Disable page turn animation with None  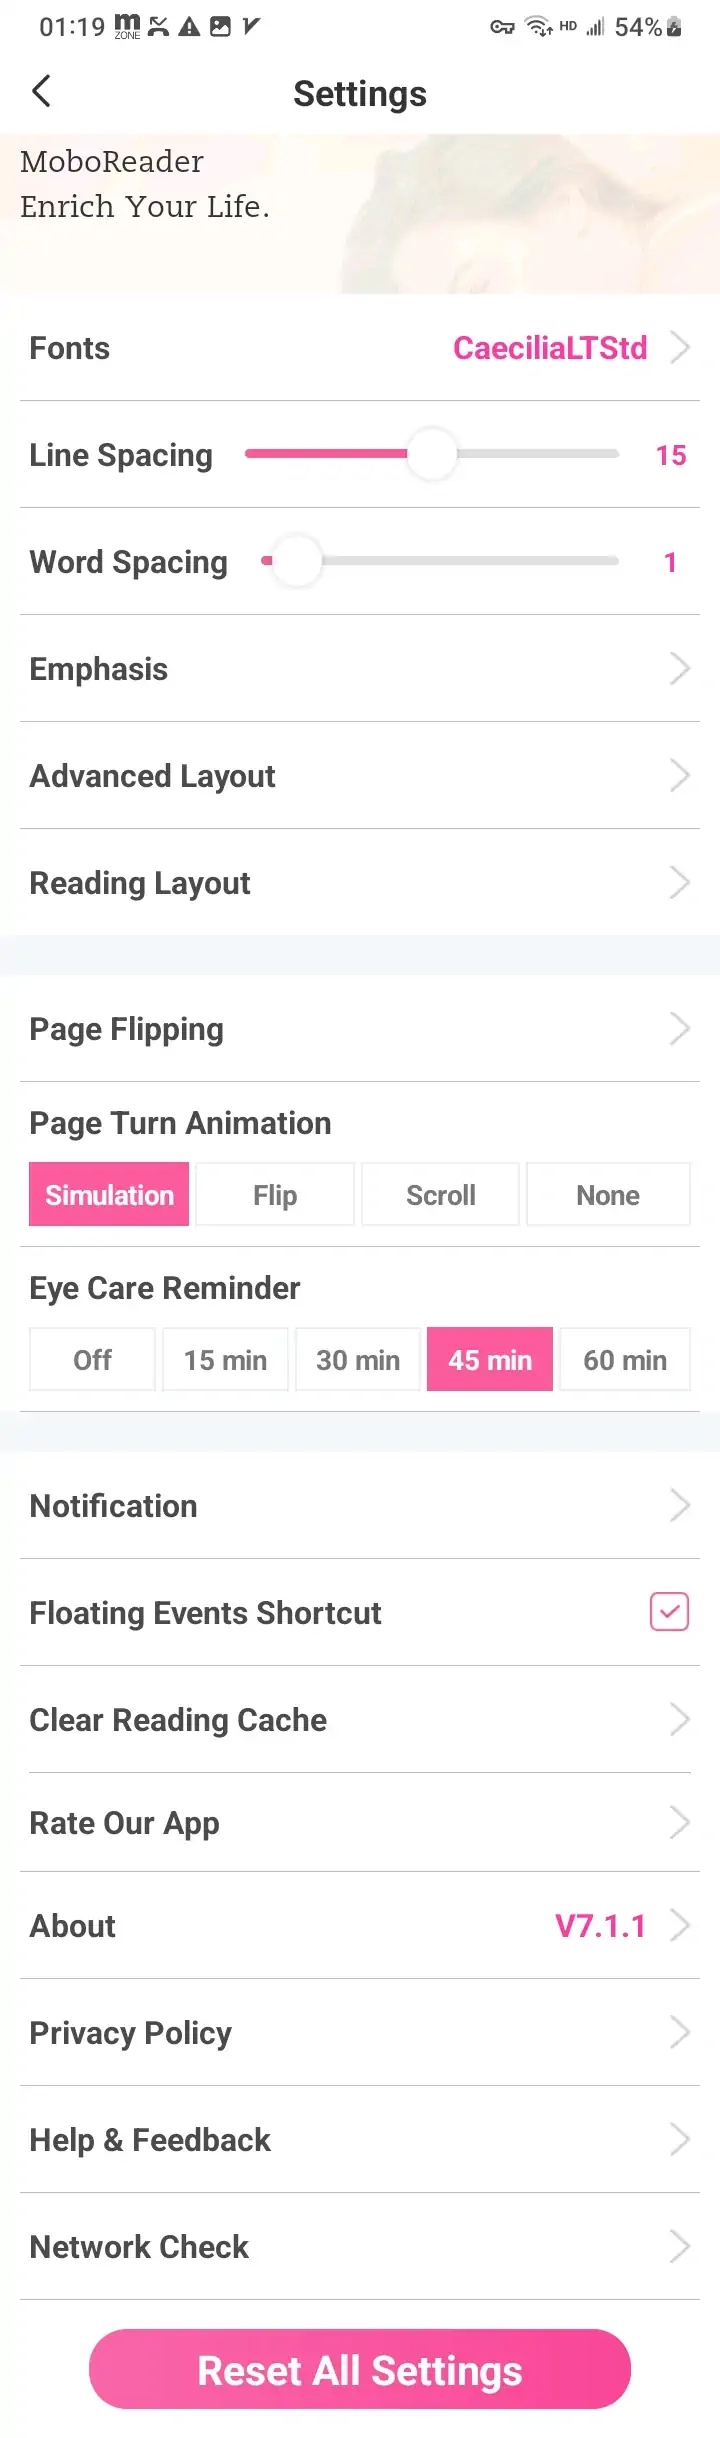pos(607,1194)
